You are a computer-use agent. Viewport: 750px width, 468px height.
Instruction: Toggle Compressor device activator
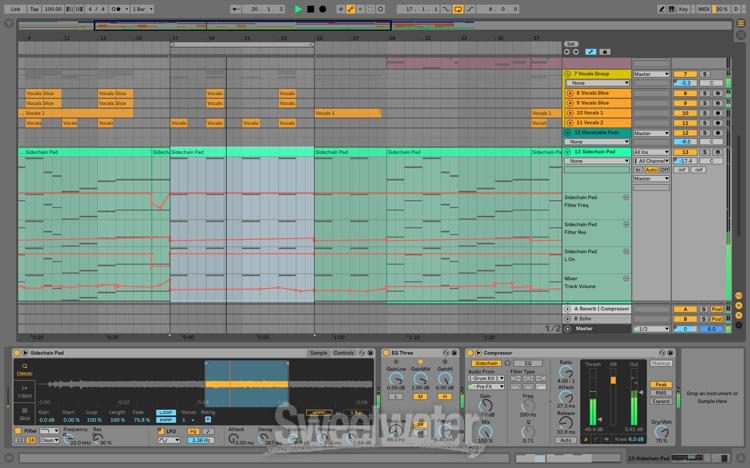point(470,353)
